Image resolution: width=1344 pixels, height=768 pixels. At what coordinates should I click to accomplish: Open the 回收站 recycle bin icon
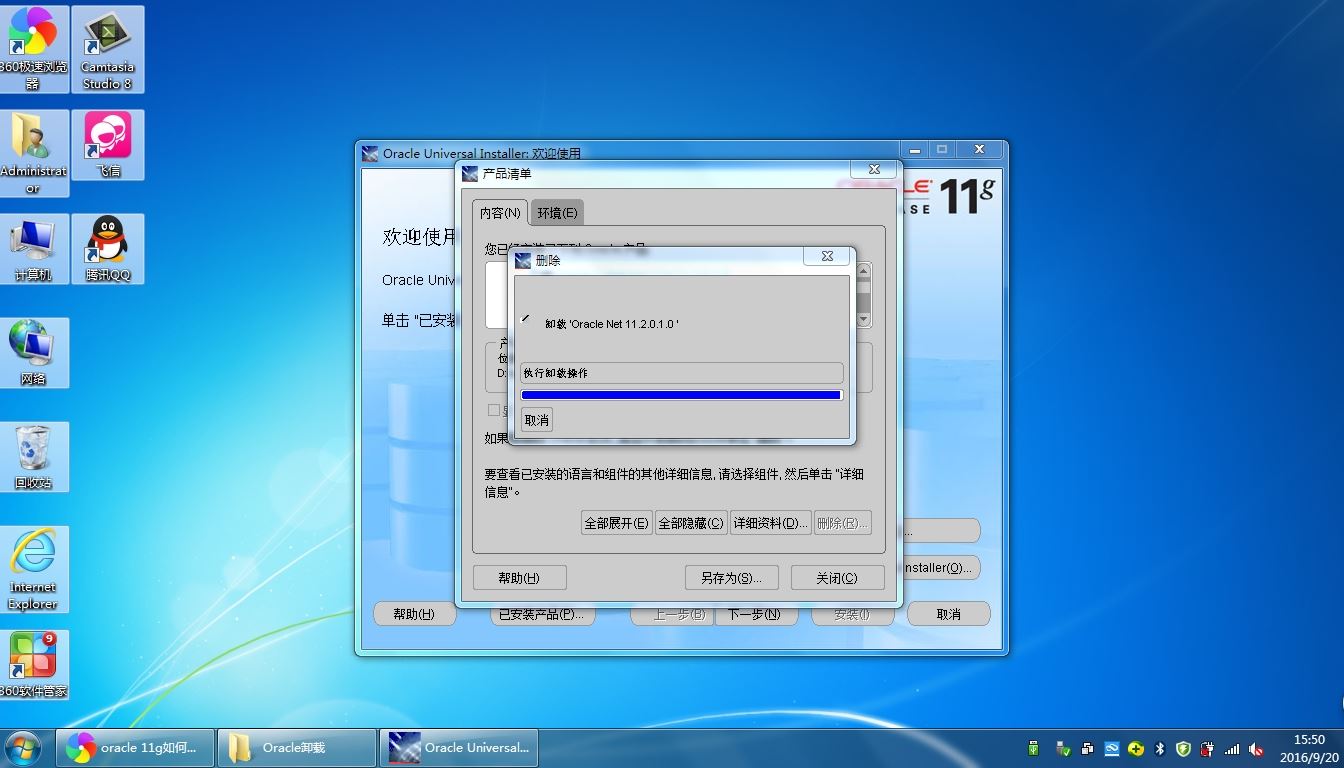(33, 457)
